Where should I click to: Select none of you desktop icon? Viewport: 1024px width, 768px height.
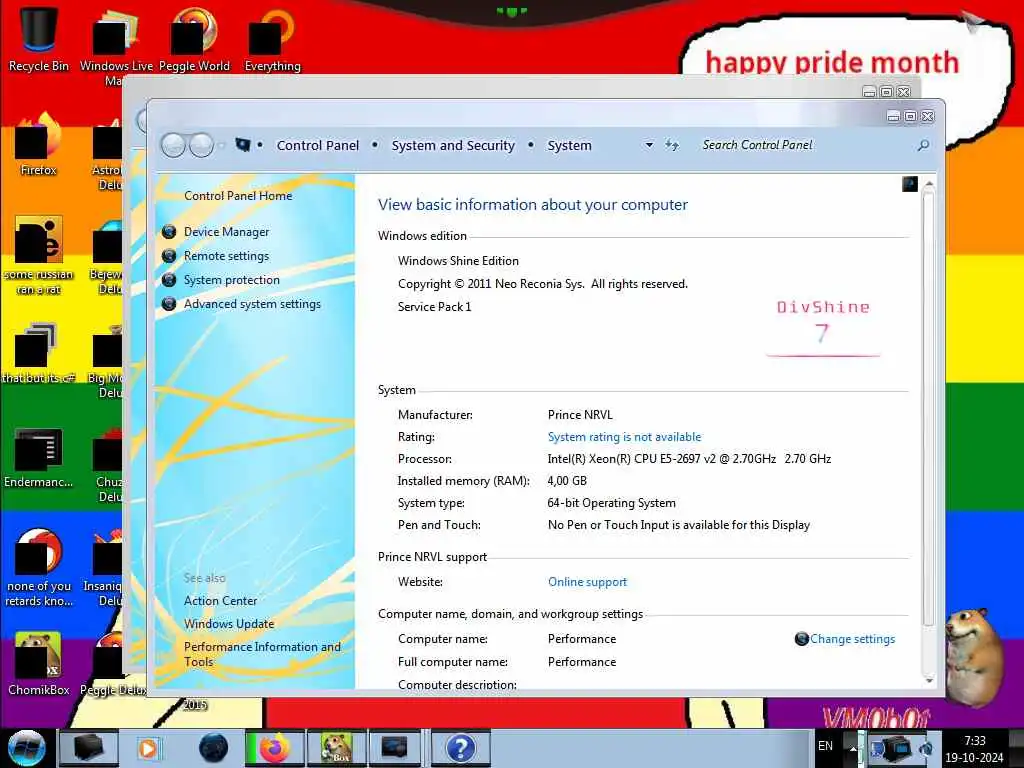(39, 568)
